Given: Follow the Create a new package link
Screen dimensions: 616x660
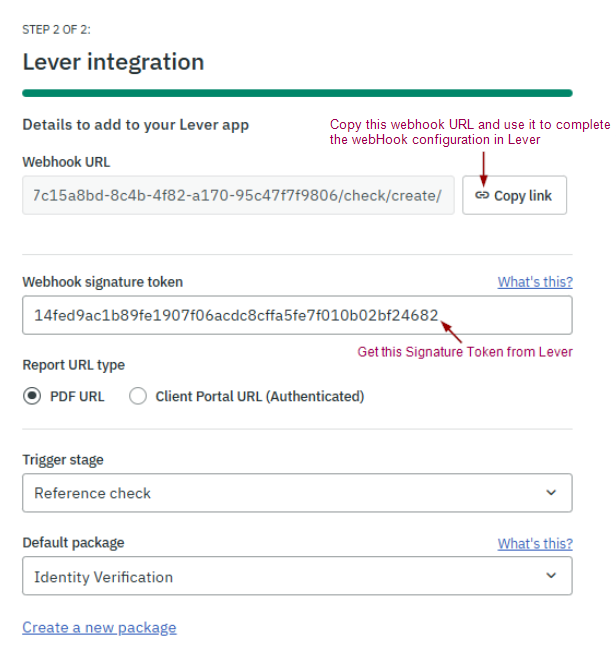Looking at the screenshot, I should pos(99,627).
